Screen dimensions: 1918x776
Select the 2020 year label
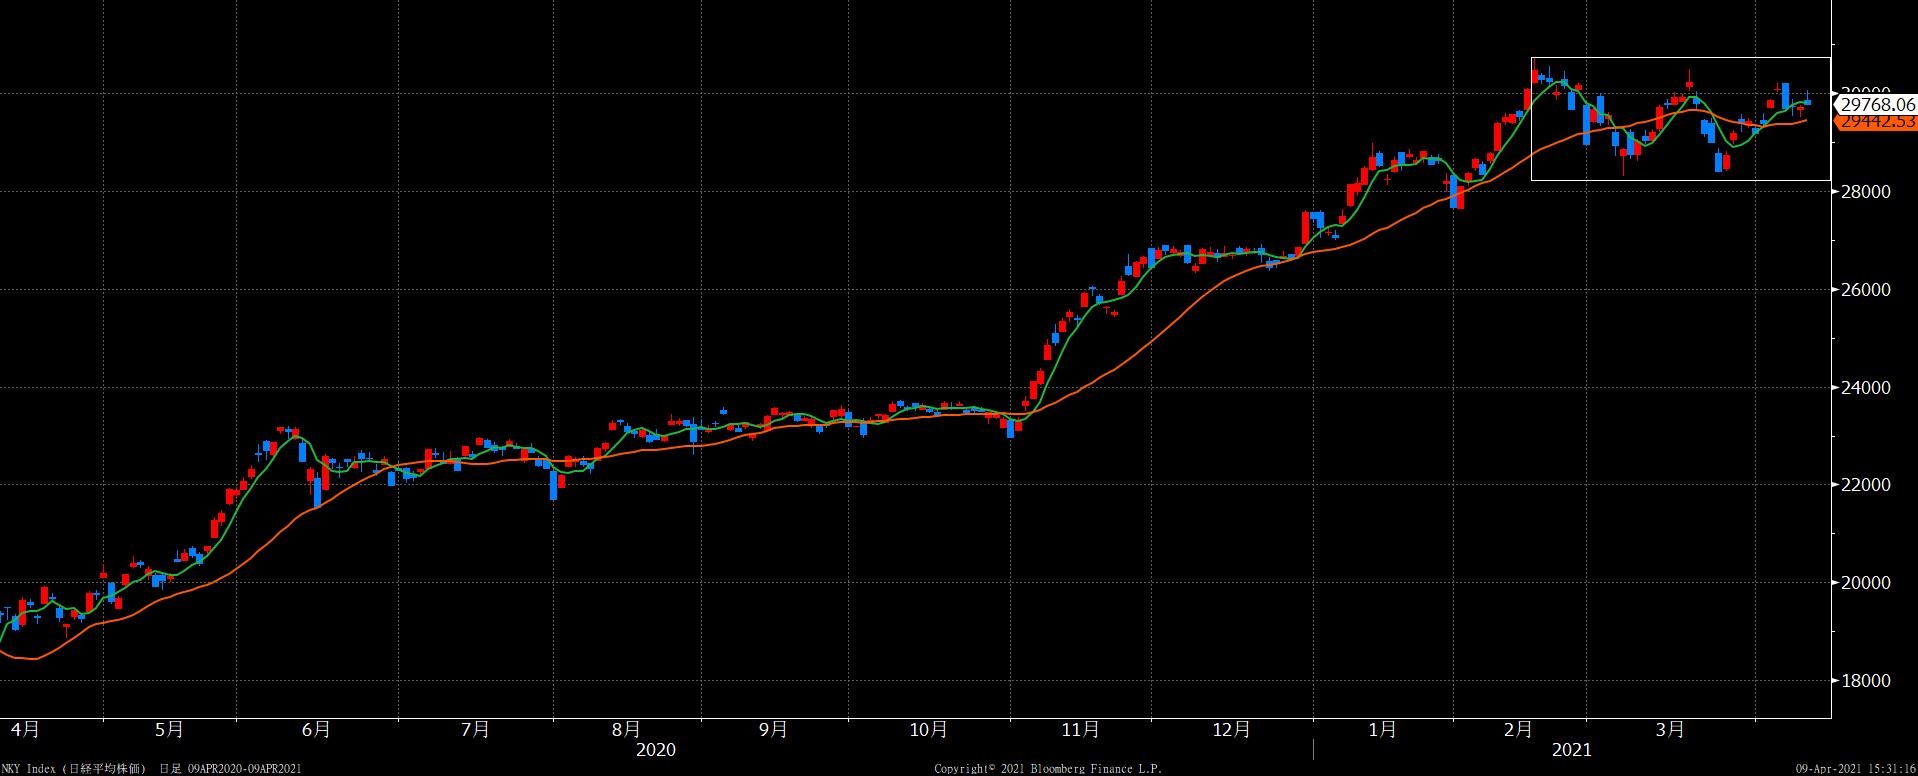pyautogui.click(x=656, y=750)
